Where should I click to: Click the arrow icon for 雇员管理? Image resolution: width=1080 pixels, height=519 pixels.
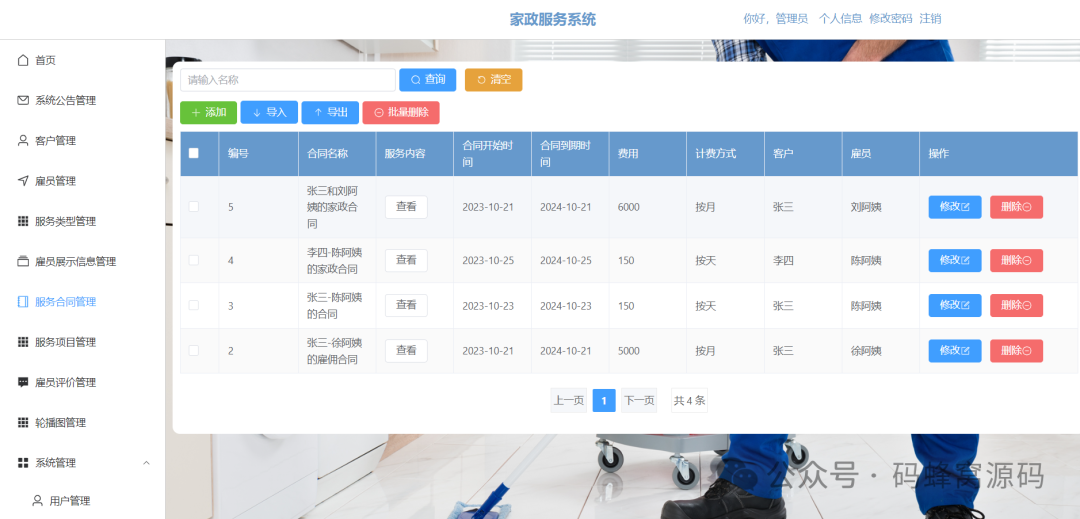[x=23, y=181]
